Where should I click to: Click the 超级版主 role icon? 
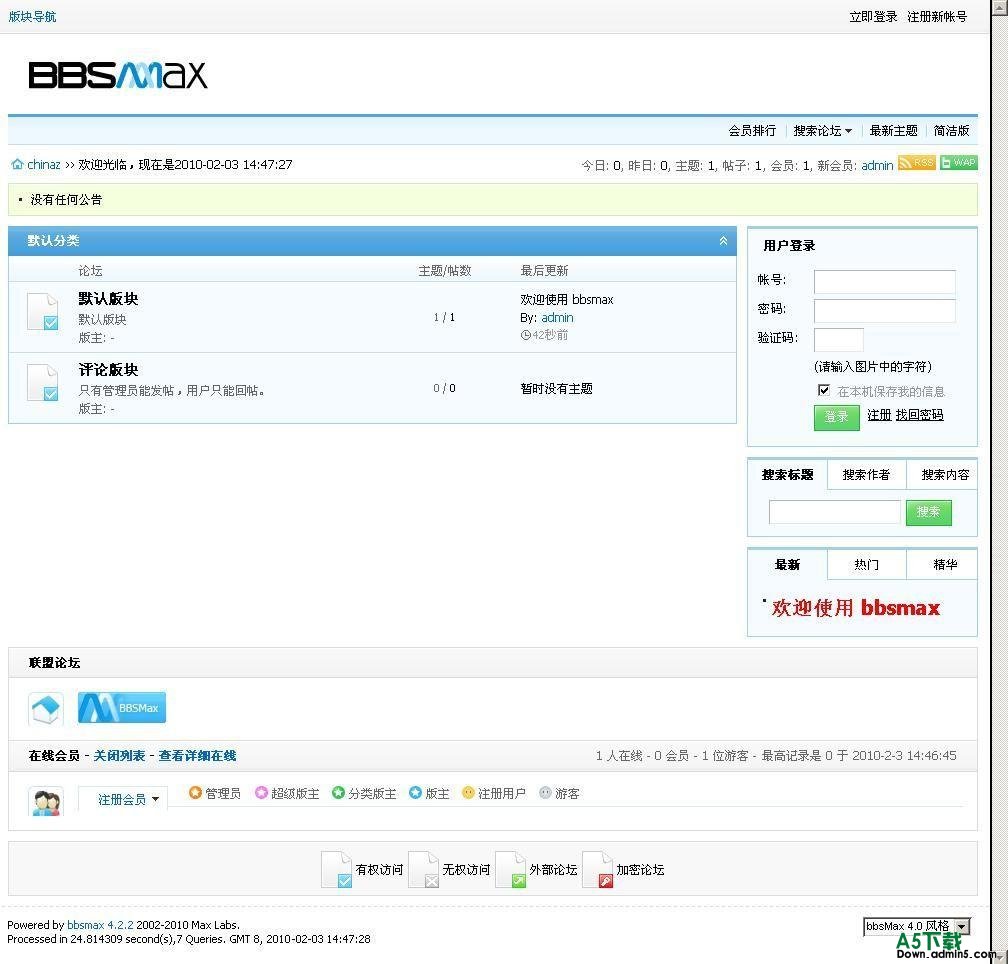pos(261,793)
